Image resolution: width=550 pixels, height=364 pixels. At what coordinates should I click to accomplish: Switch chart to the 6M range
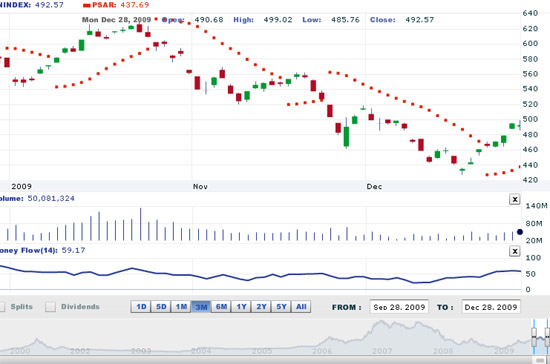click(221, 307)
